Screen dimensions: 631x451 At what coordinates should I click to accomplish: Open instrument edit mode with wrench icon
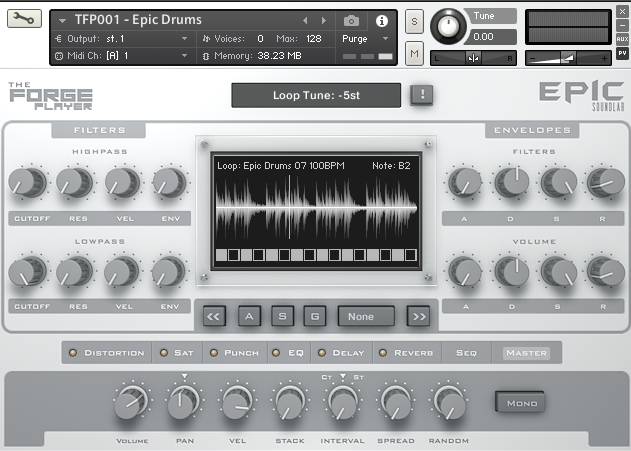[x=24, y=19]
